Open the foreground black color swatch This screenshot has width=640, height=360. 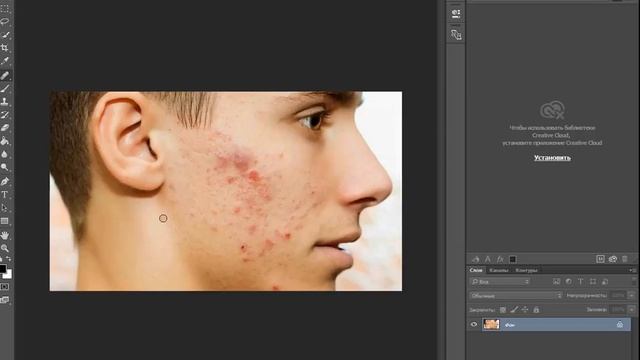coord(2,268)
